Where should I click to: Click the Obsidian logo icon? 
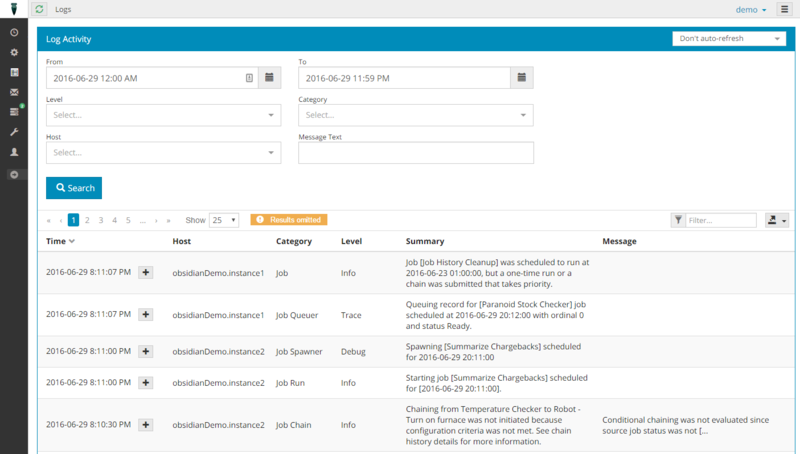(x=14, y=9)
